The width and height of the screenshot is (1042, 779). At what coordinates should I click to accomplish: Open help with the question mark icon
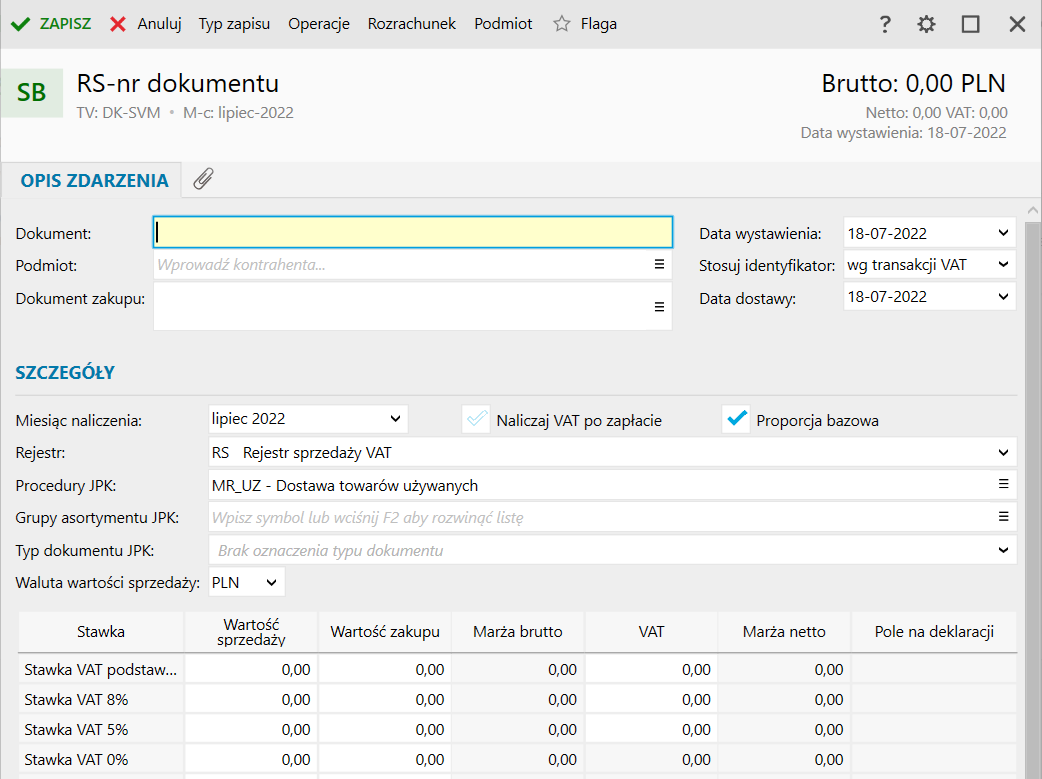click(x=884, y=24)
